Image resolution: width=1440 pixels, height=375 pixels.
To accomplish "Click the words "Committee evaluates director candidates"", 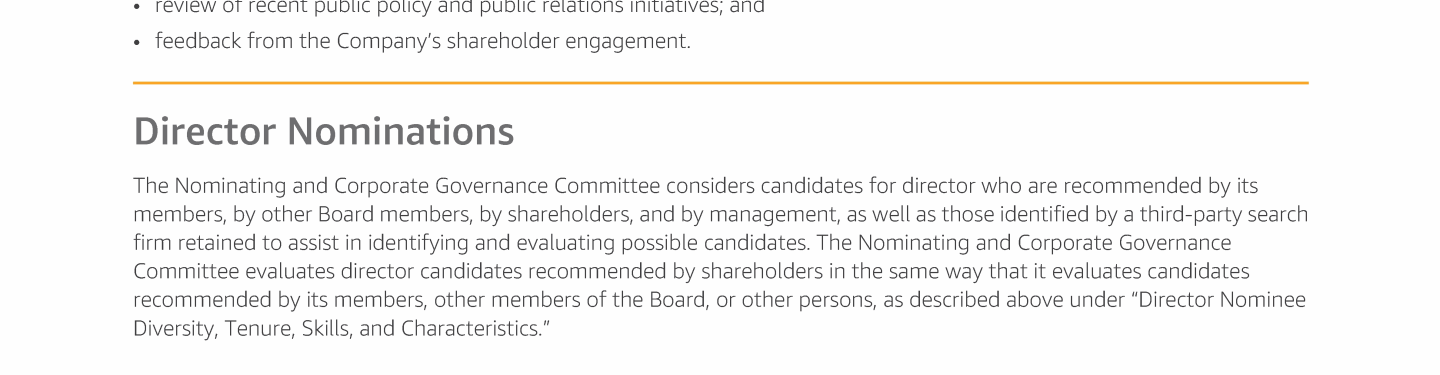I will point(328,271).
